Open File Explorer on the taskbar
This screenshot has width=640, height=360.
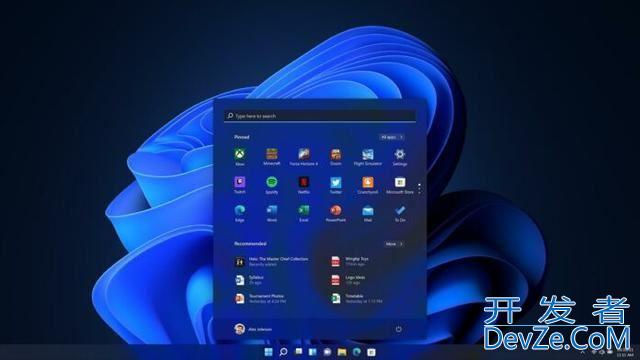(342, 352)
